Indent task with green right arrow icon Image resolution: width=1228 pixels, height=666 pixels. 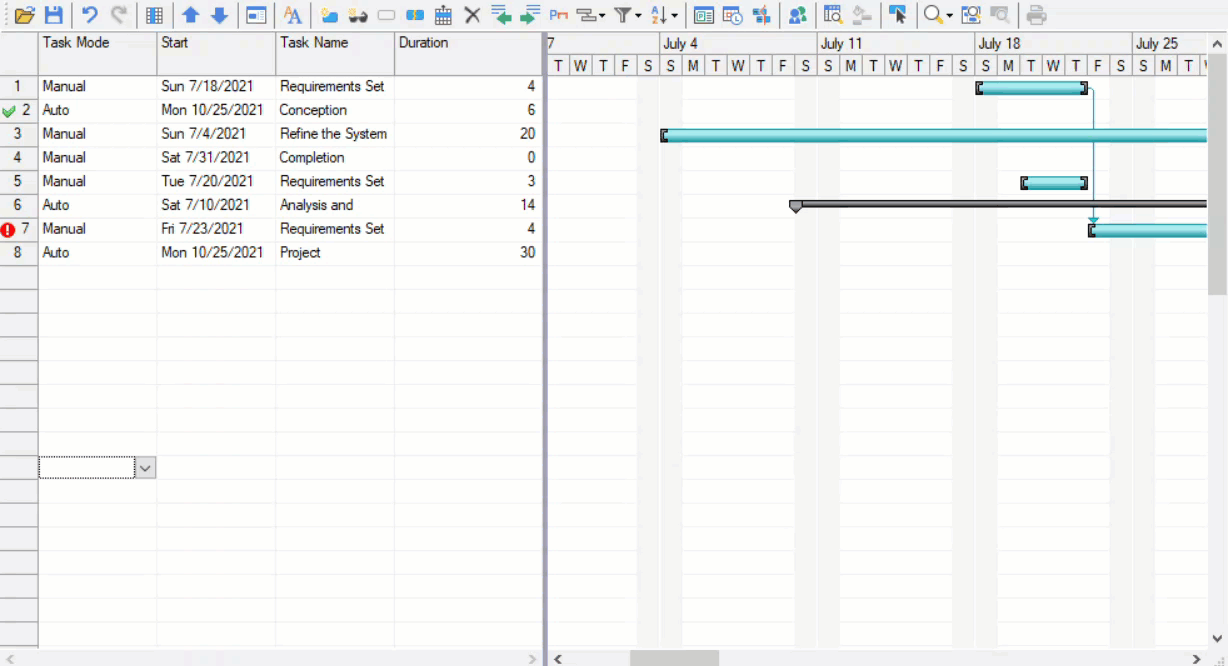pyautogui.click(x=530, y=15)
